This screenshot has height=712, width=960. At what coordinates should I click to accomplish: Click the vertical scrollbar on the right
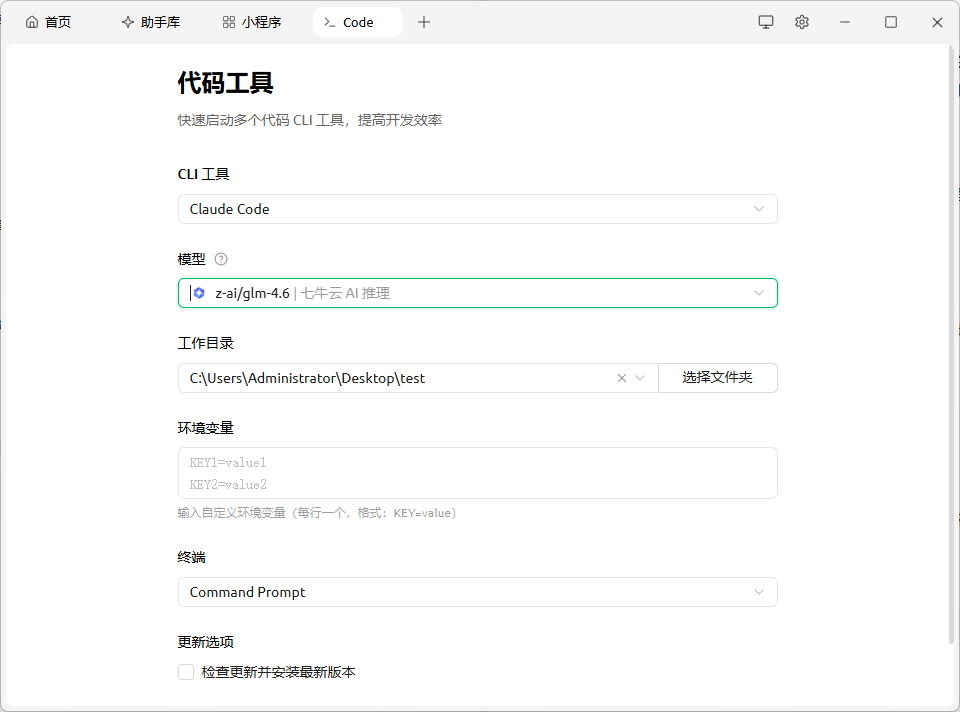pyautogui.click(x=951, y=340)
